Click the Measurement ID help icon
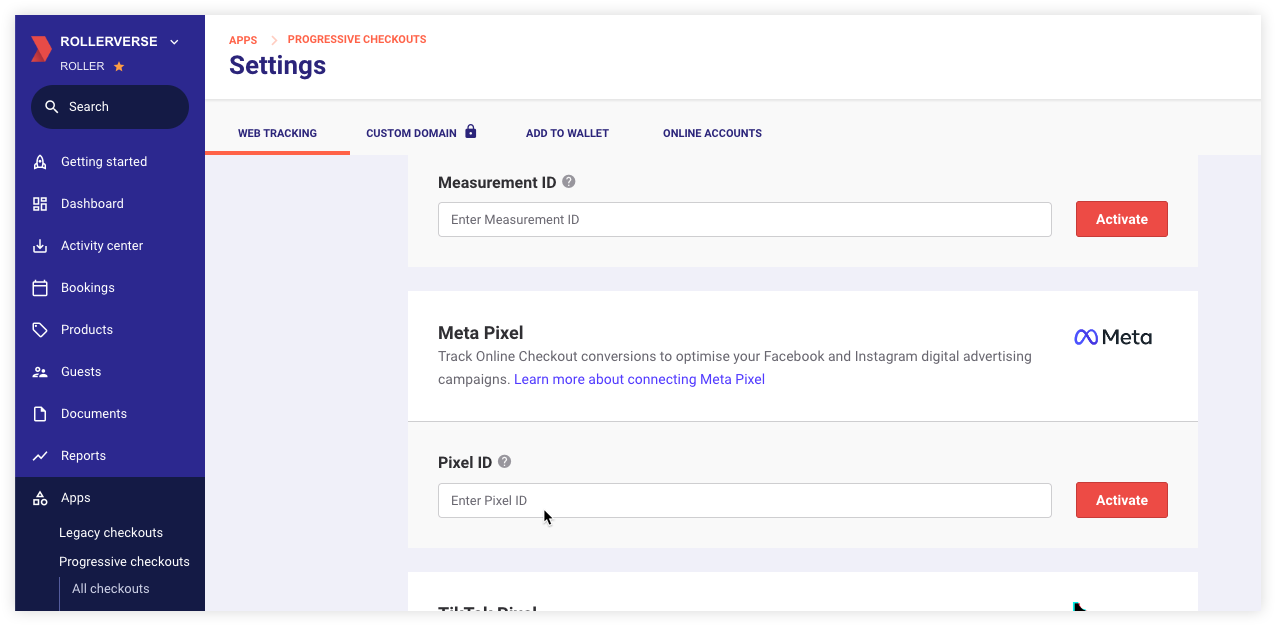The width and height of the screenshot is (1276, 626). (568, 182)
